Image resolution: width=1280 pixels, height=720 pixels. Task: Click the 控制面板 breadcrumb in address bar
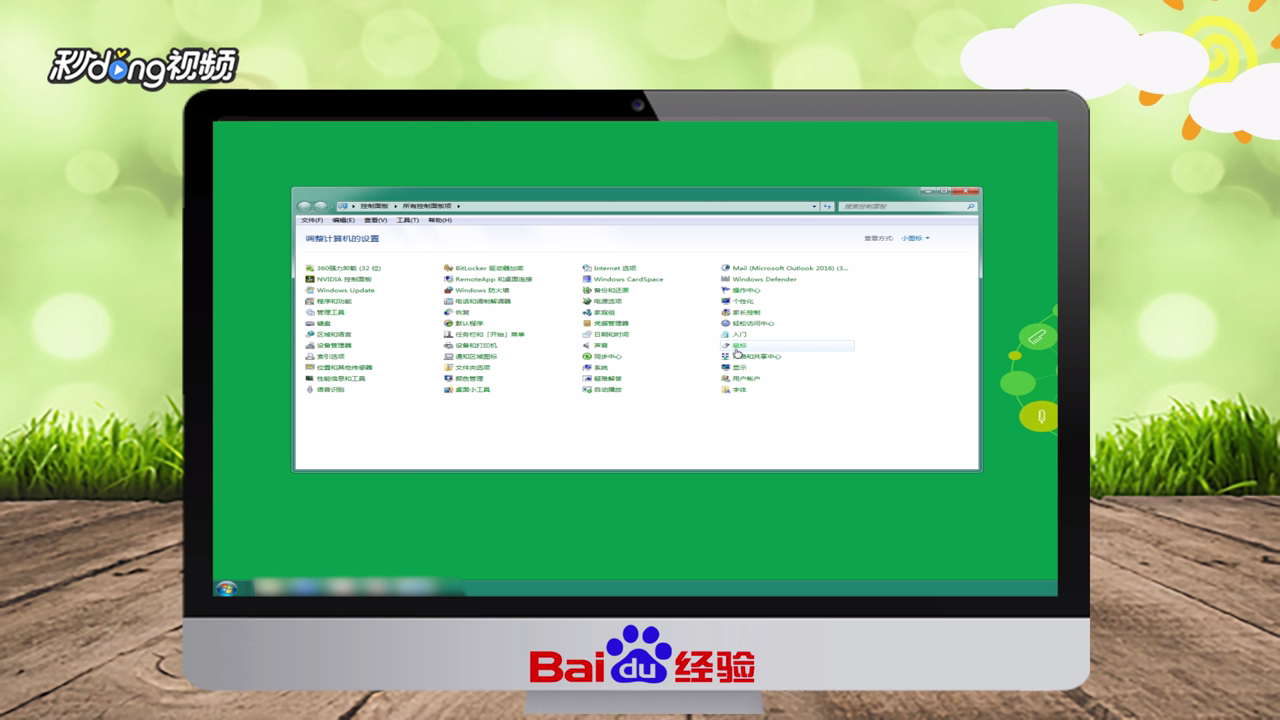[x=375, y=206]
